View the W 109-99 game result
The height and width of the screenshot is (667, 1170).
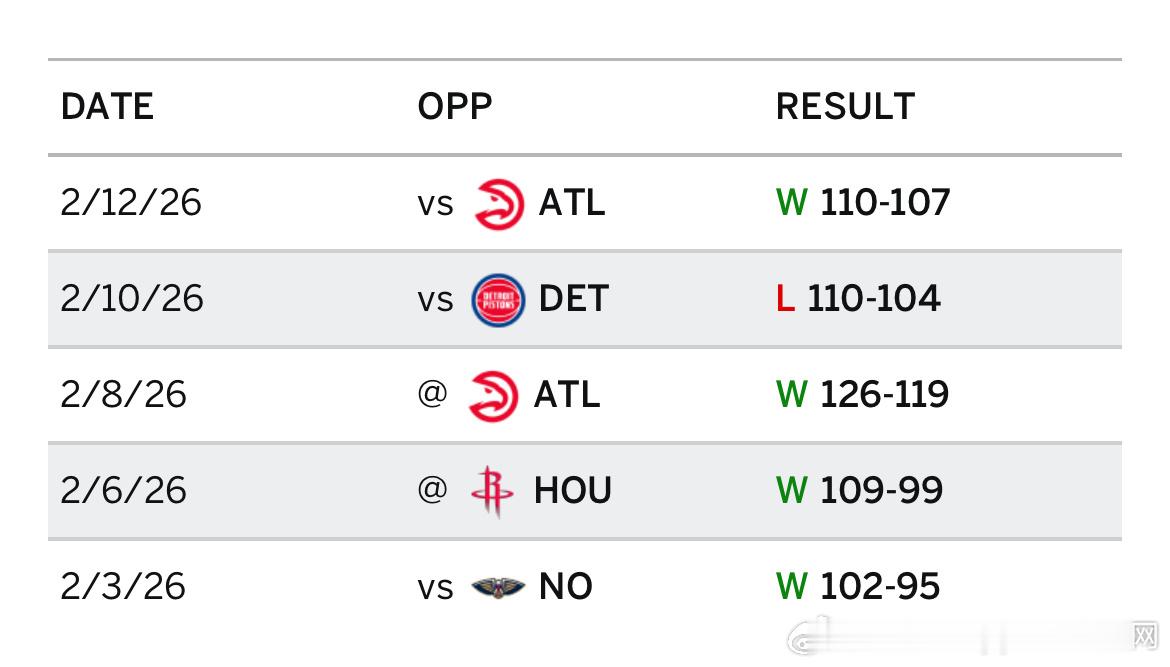click(x=859, y=491)
